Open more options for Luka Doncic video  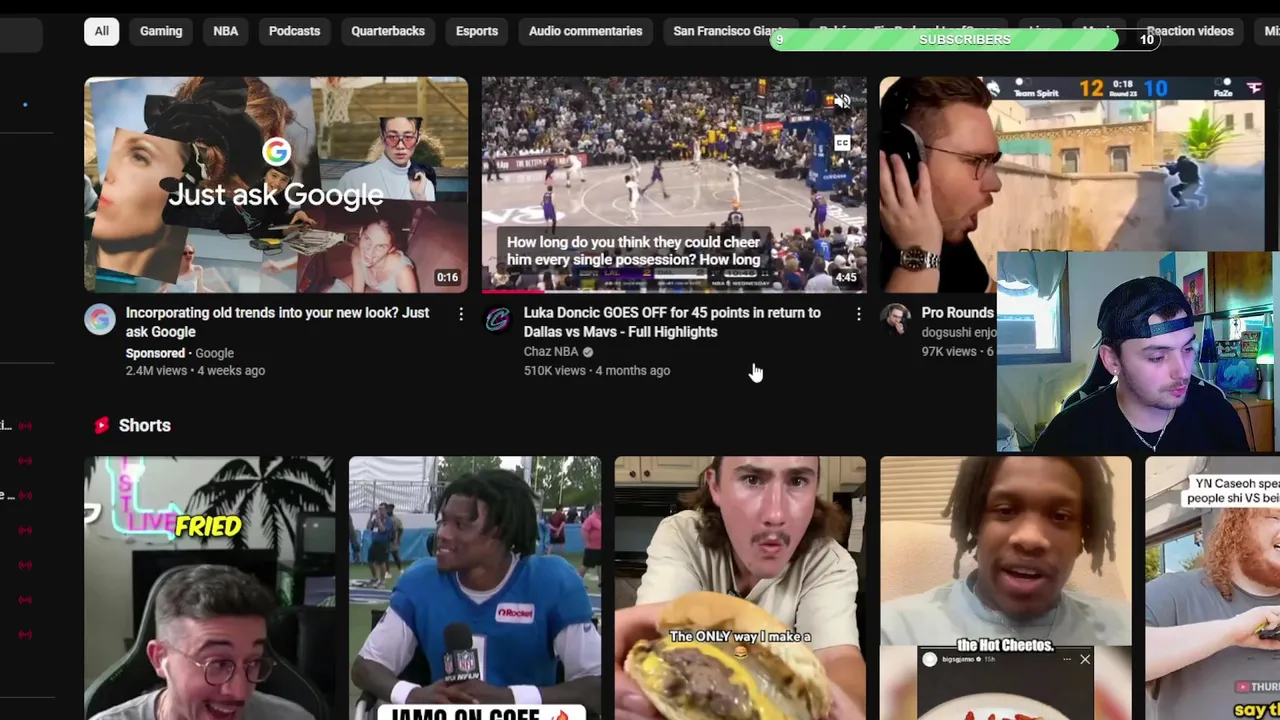click(x=858, y=314)
